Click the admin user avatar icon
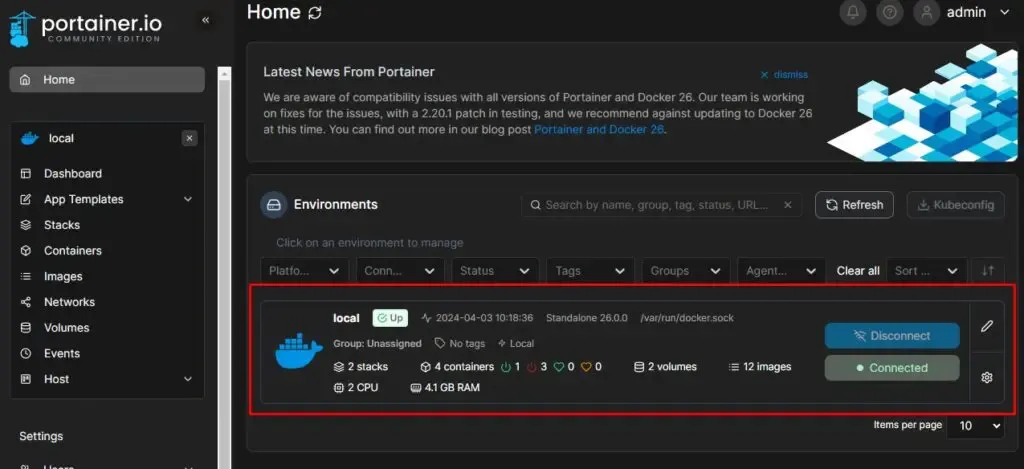Viewport: 1024px width, 469px height. [x=926, y=12]
